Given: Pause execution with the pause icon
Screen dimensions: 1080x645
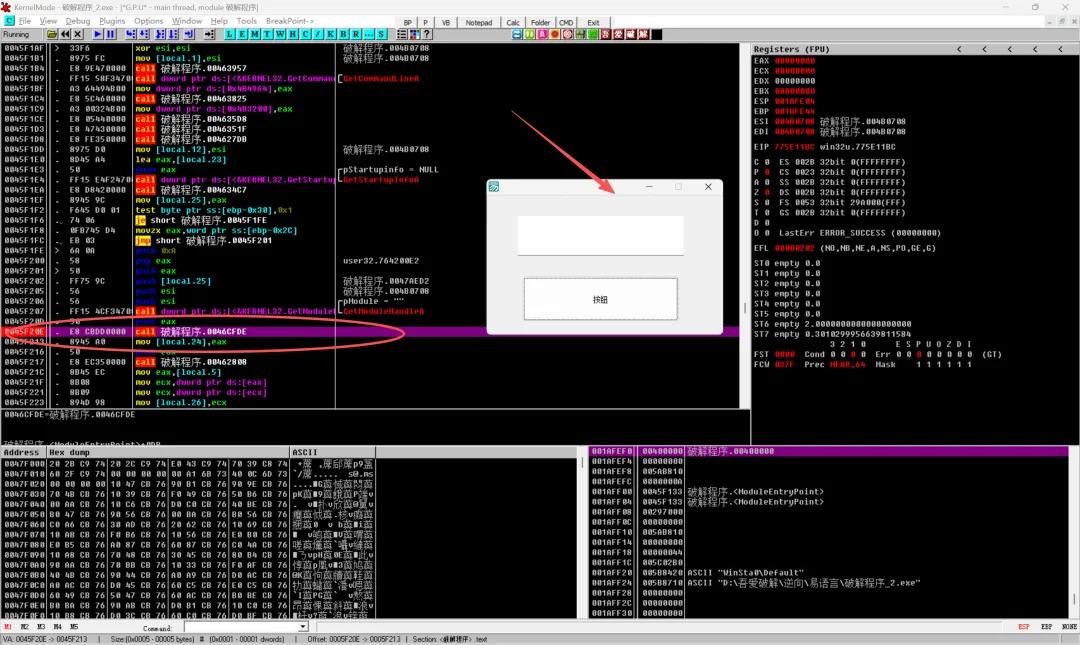Looking at the screenshot, I should coord(110,34).
